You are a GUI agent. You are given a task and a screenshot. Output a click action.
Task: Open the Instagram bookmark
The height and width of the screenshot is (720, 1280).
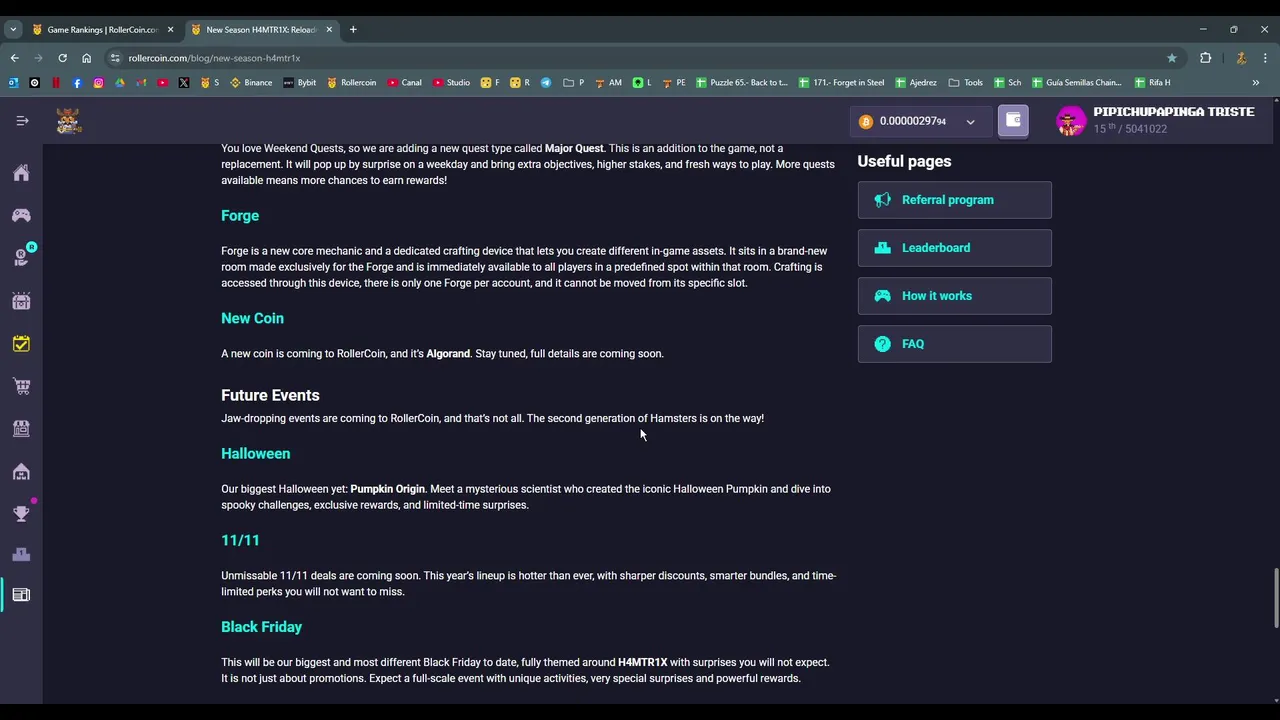pyautogui.click(x=98, y=83)
